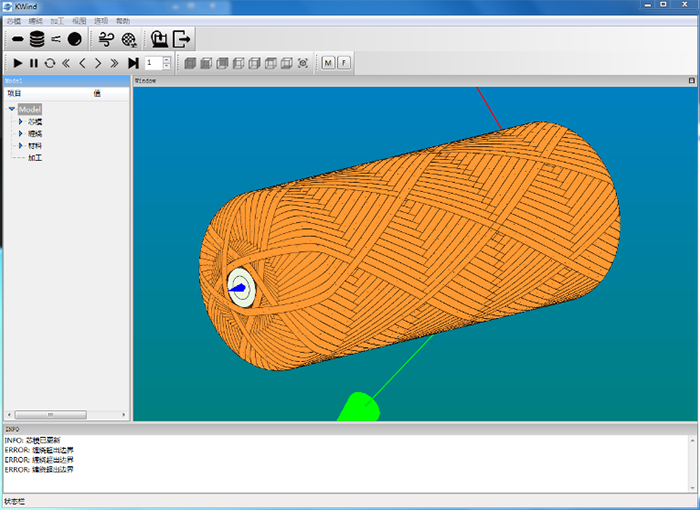This screenshot has height=510, width=700.
Task: Click the view cube icon left of zoom-fit
Action: (287, 63)
